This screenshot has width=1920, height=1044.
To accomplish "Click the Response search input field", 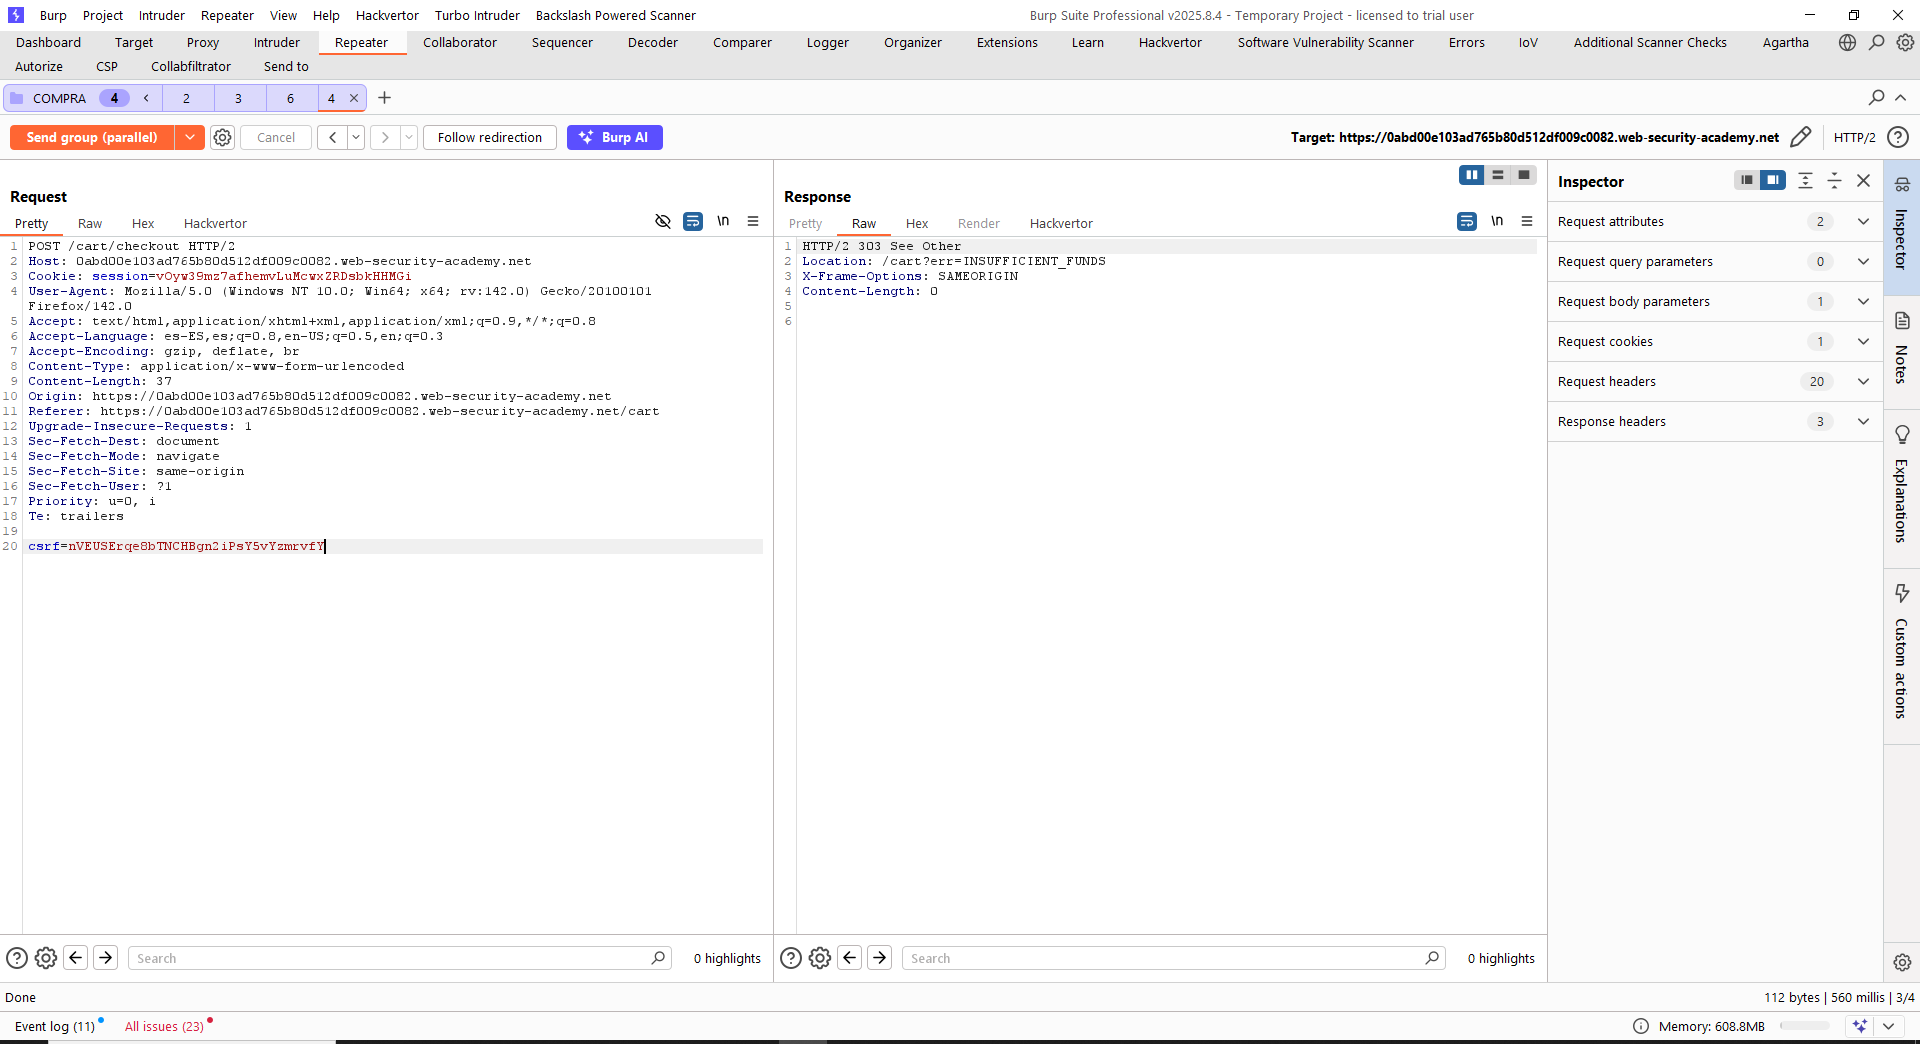I will 1165,958.
